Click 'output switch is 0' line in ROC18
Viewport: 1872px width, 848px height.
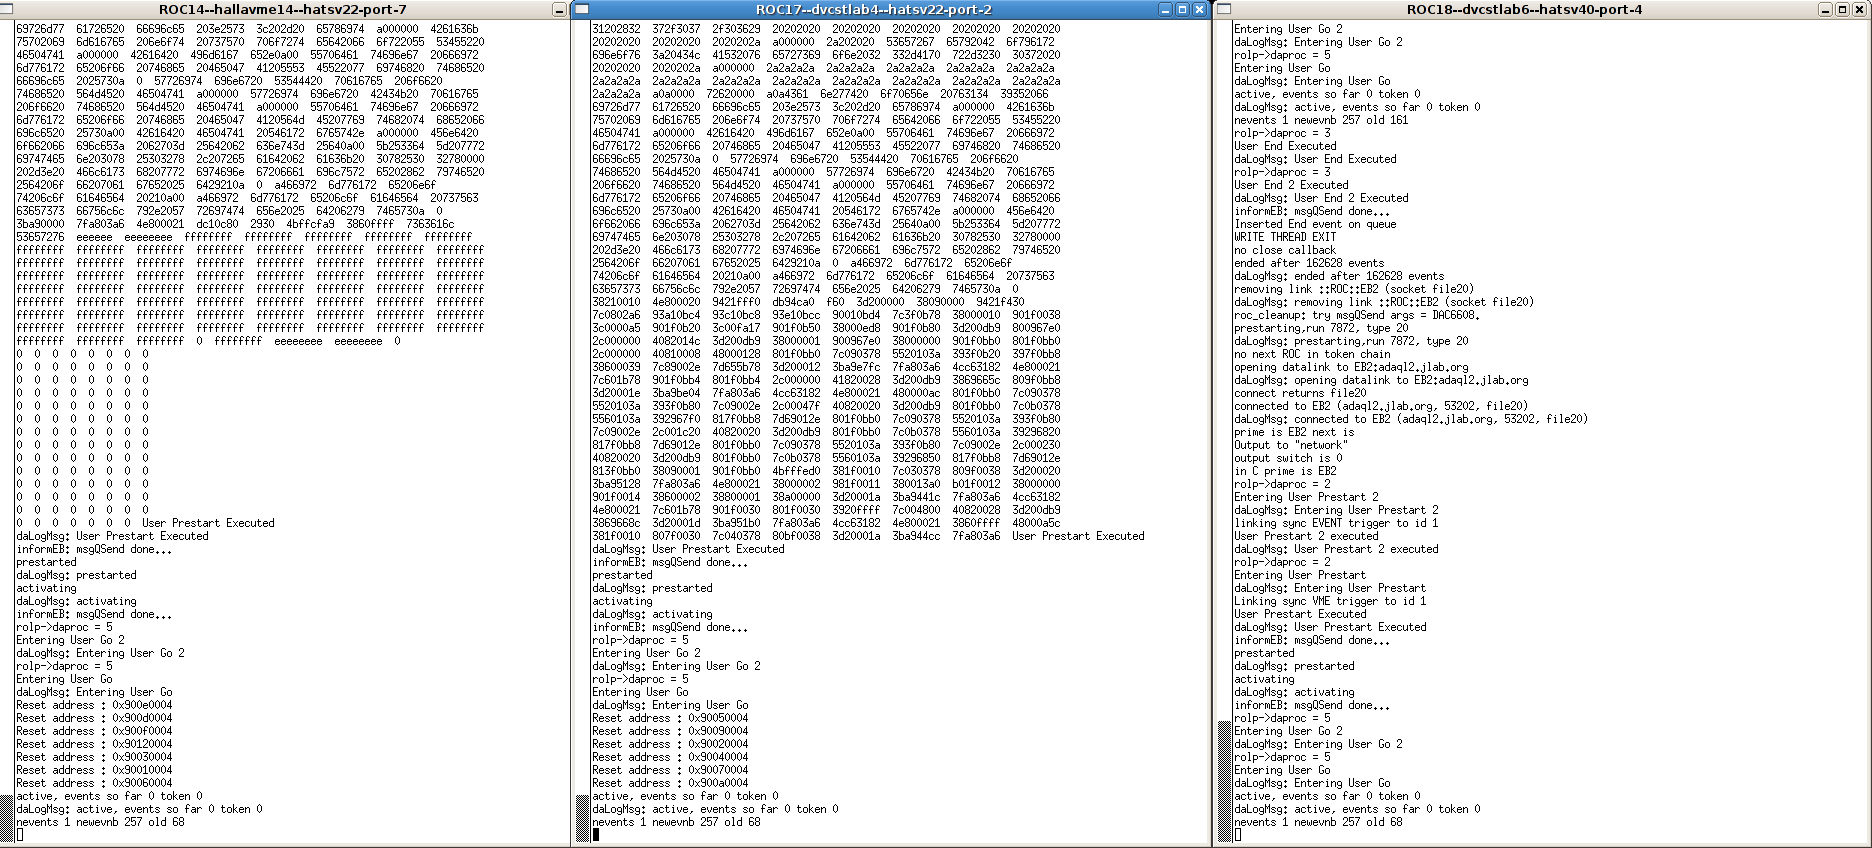tap(1288, 458)
